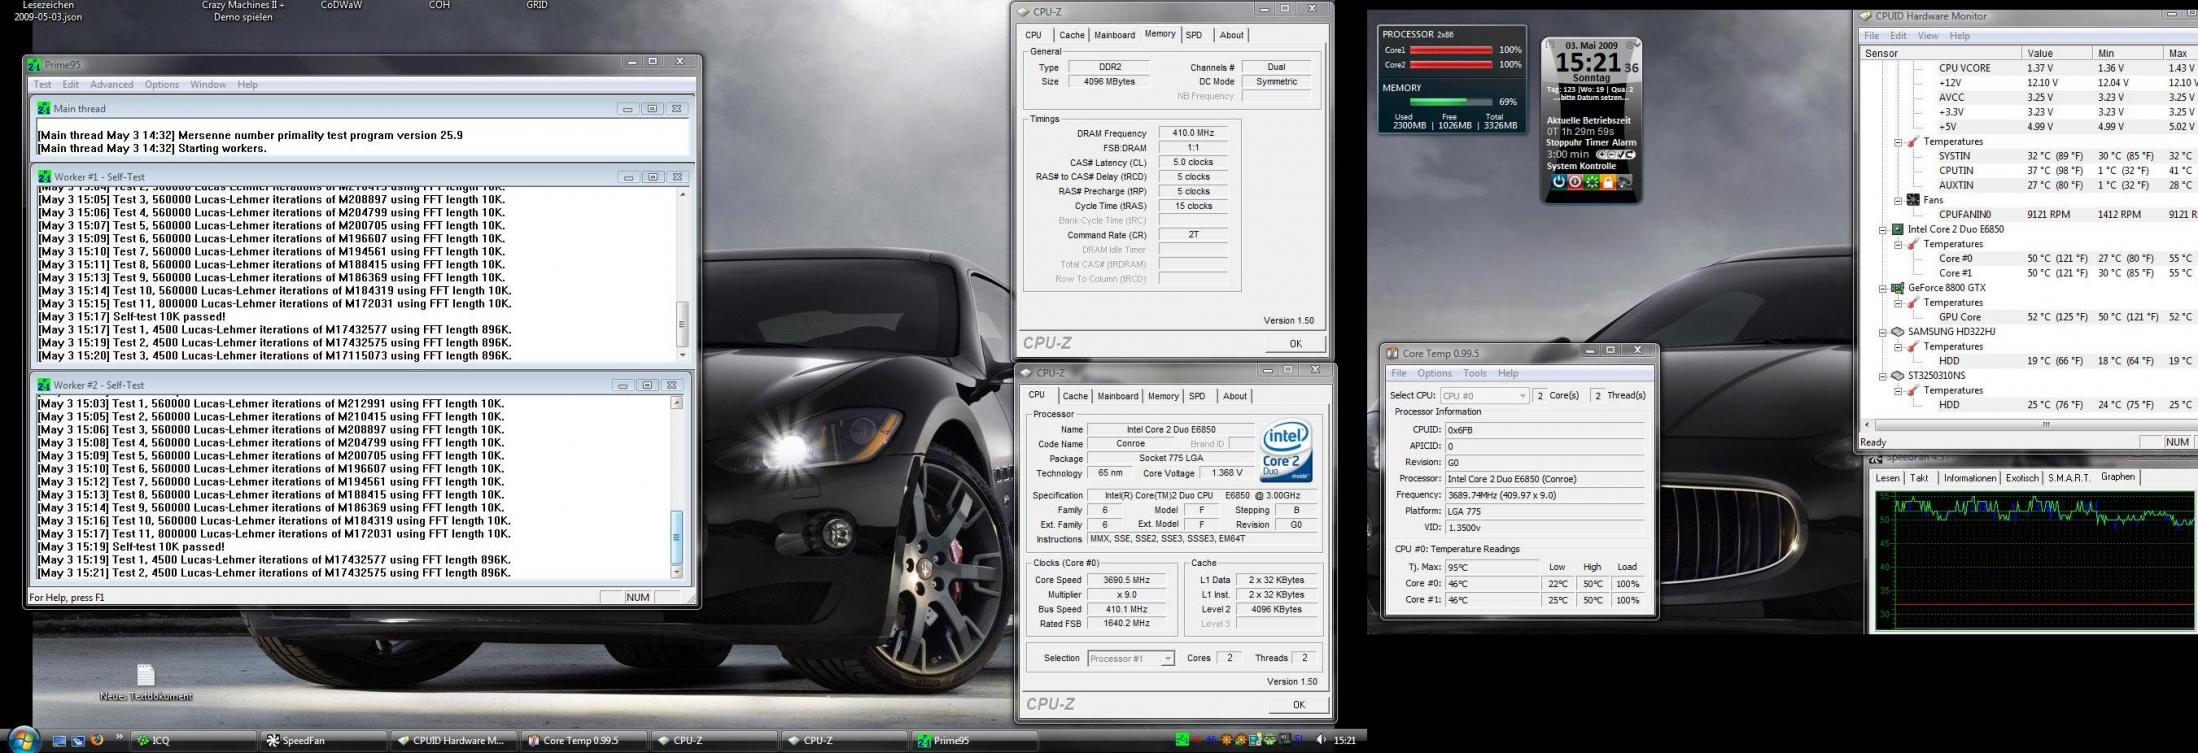The image size is (2198, 753).
Task: Click the Worker #1 vertical scrollbar
Action: tap(683, 274)
